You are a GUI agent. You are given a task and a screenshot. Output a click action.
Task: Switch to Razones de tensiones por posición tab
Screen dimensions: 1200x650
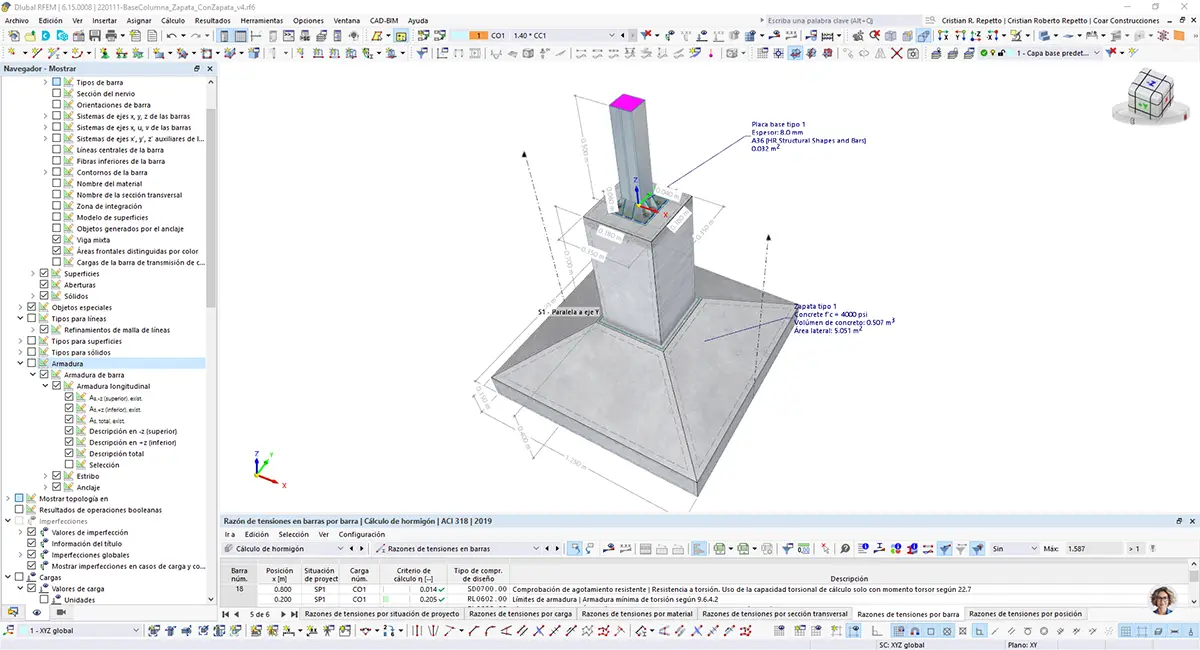(x=1025, y=613)
